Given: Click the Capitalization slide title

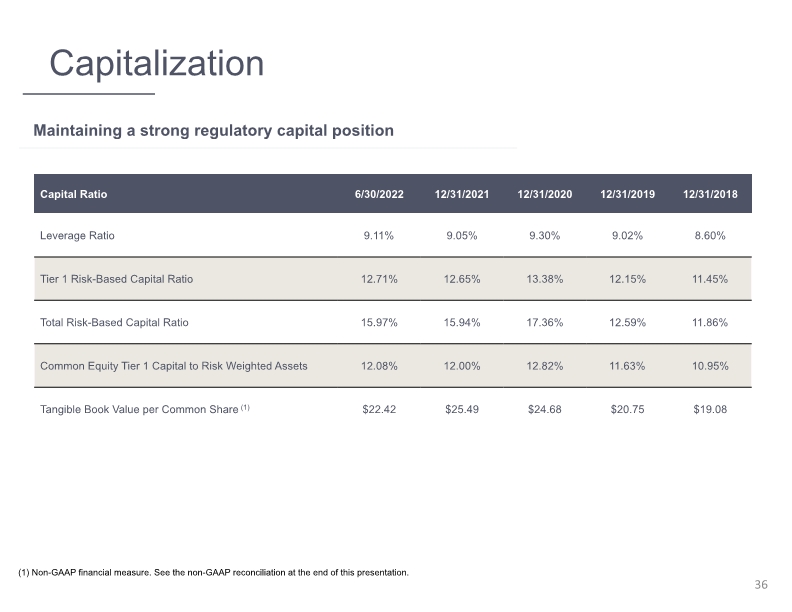Looking at the screenshot, I should (157, 64).
